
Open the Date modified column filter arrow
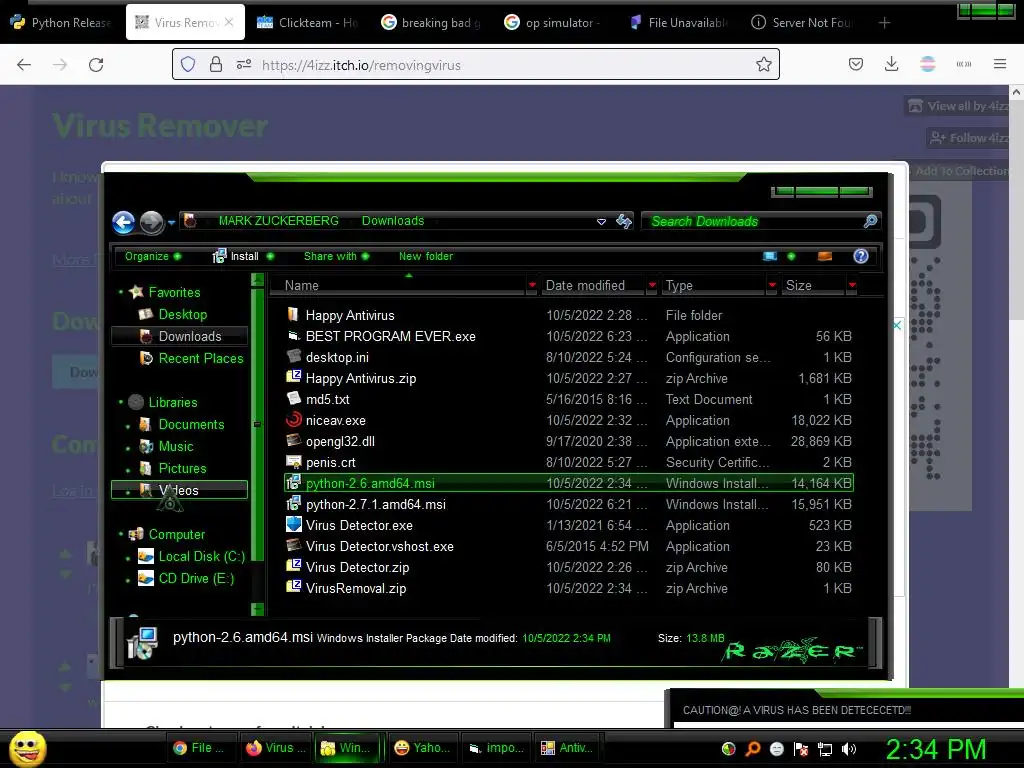click(652, 285)
